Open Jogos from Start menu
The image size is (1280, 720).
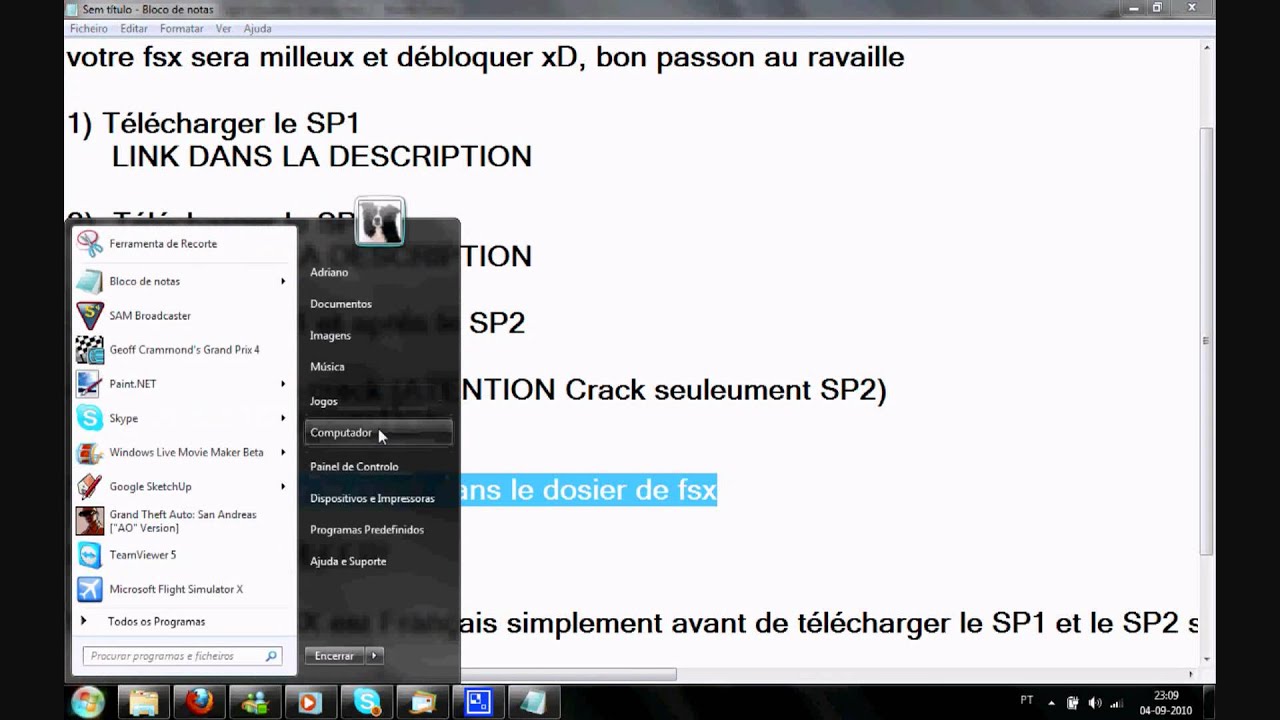[378, 401]
